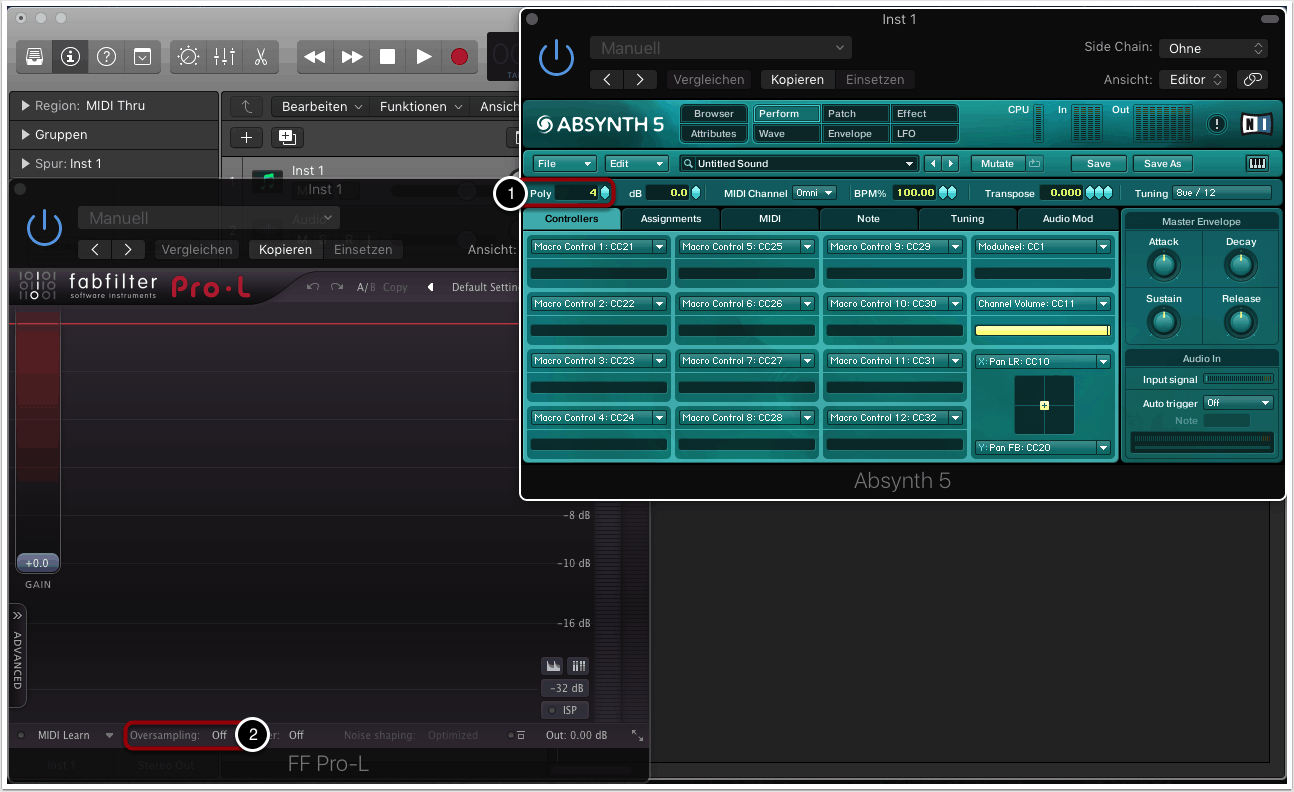Expand the Region MIDI Thru section
Screen dimensions: 1294x792
tap(25, 106)
